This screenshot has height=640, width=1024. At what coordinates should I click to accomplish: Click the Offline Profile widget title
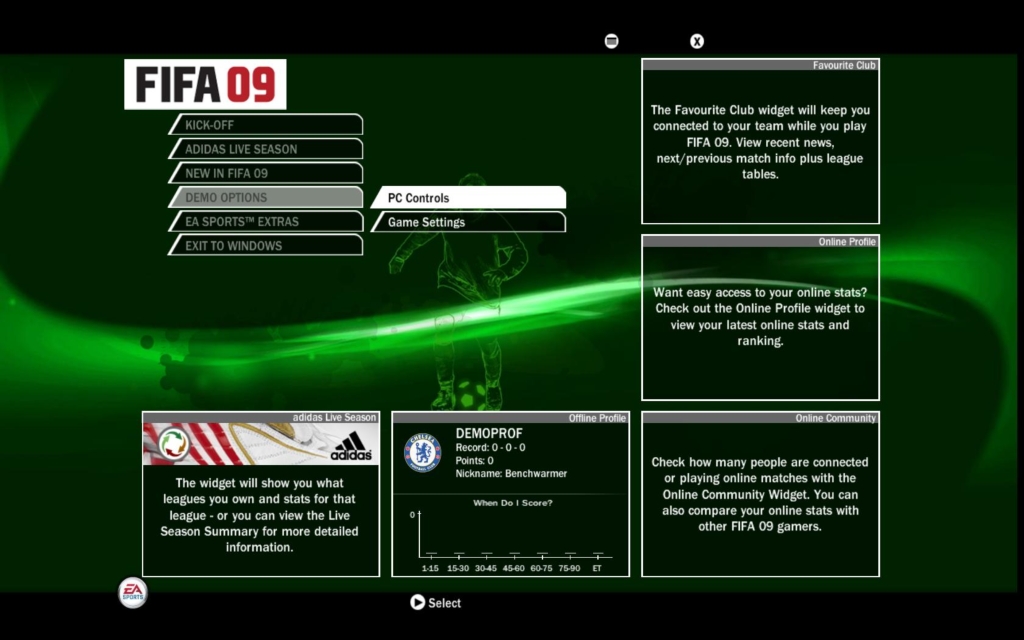click(597, 418)
